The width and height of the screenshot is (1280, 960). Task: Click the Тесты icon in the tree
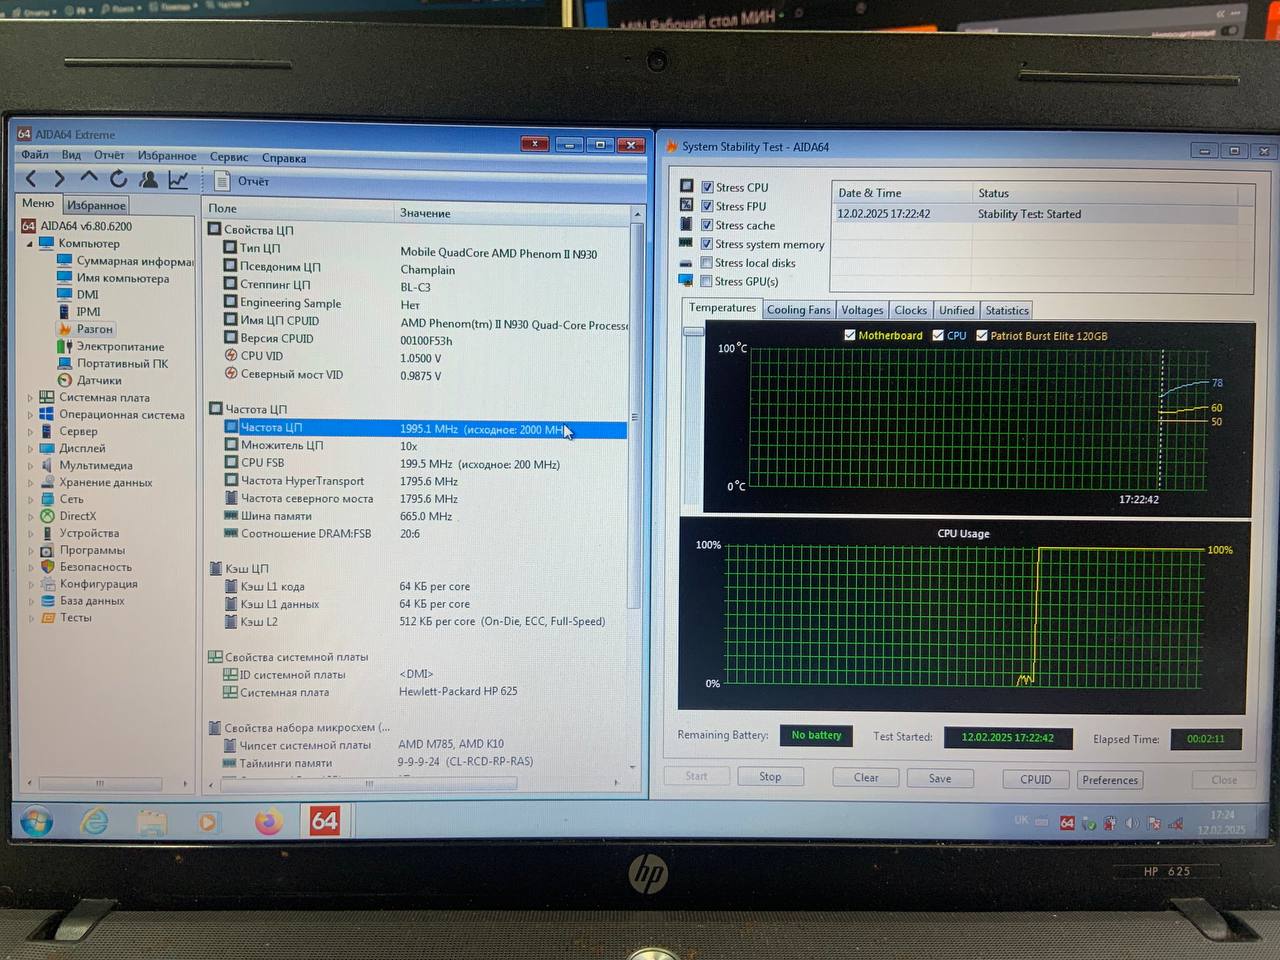(x=47, y=618)
